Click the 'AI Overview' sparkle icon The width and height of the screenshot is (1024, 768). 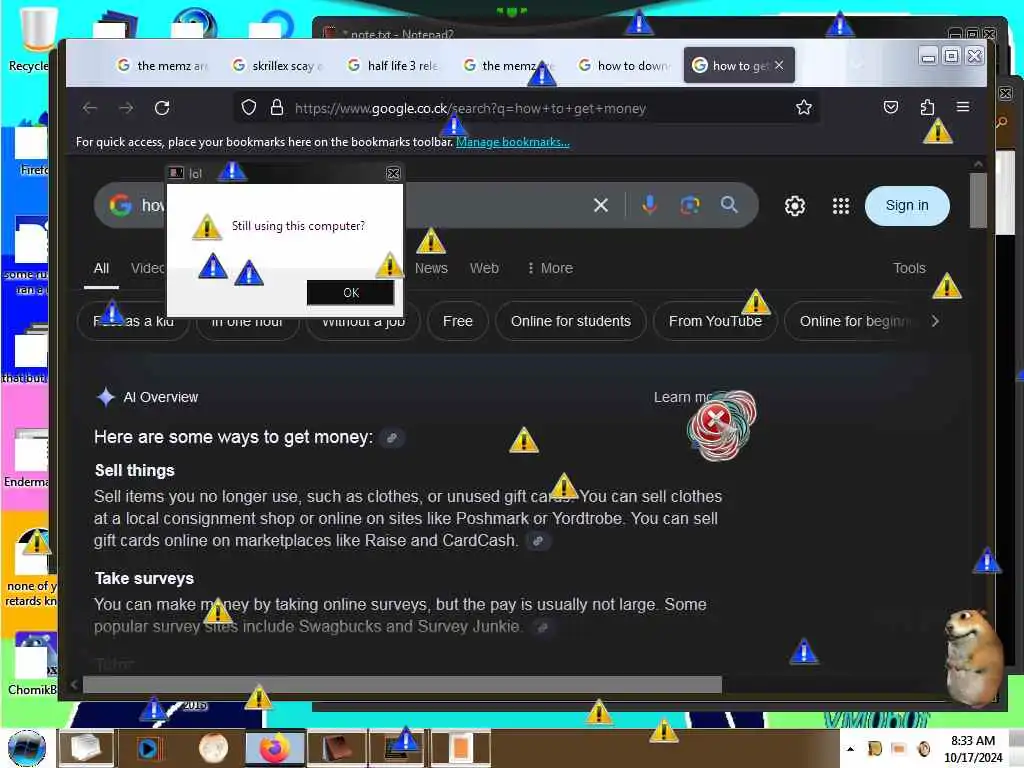click(105, 397)
